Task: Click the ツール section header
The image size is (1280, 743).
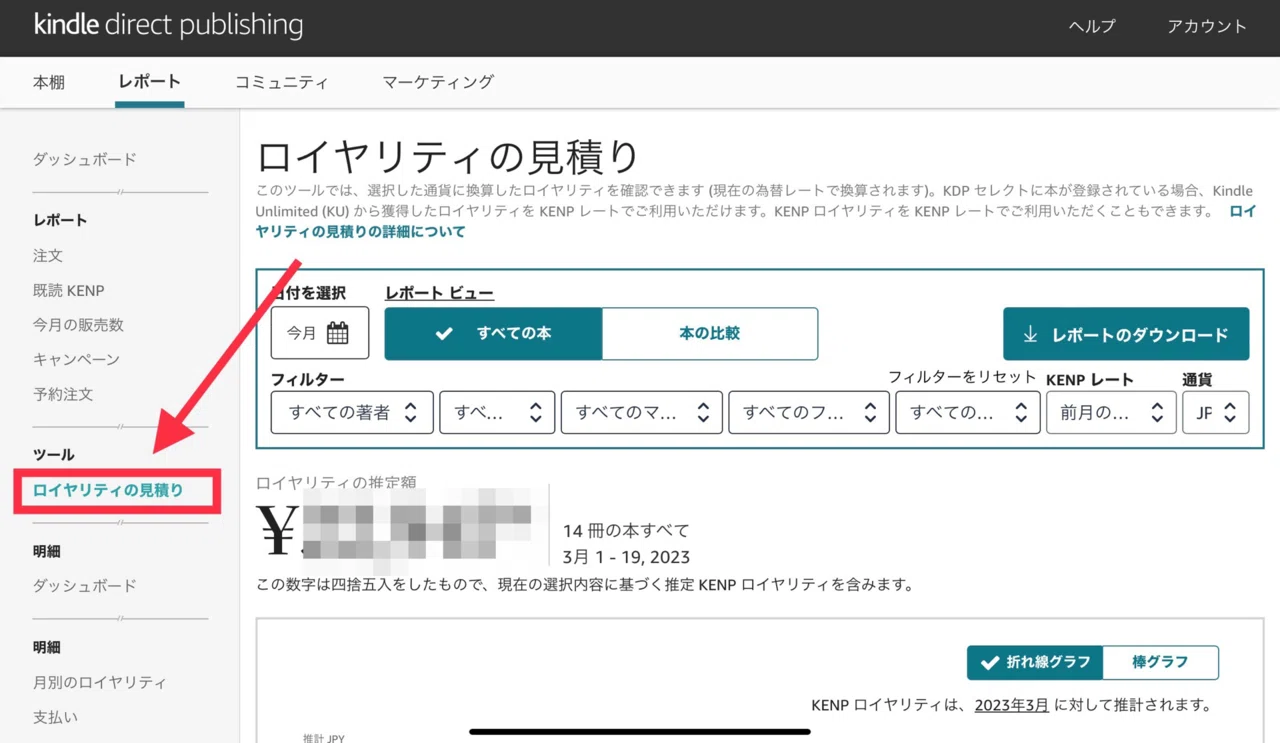Action: coord(54,455)
